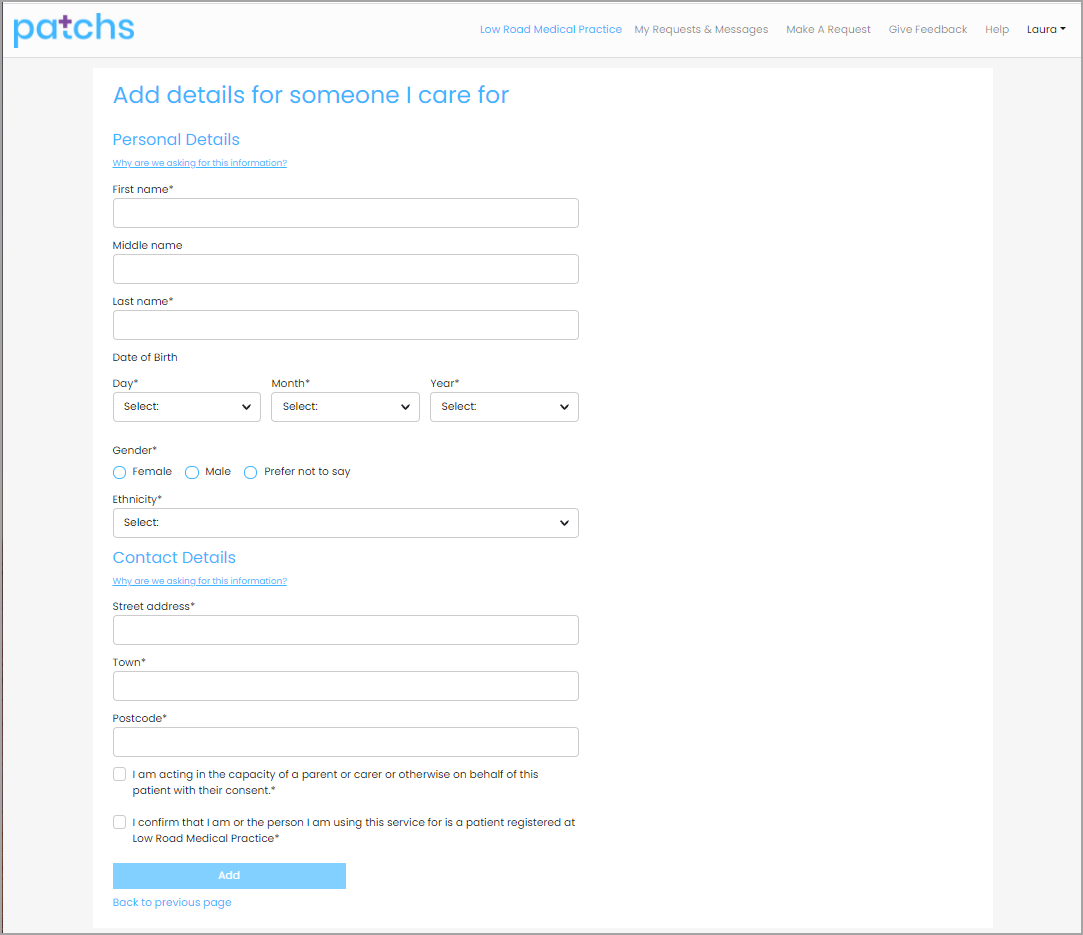Check the parent or carer consent checkbox

coord(119,773)
